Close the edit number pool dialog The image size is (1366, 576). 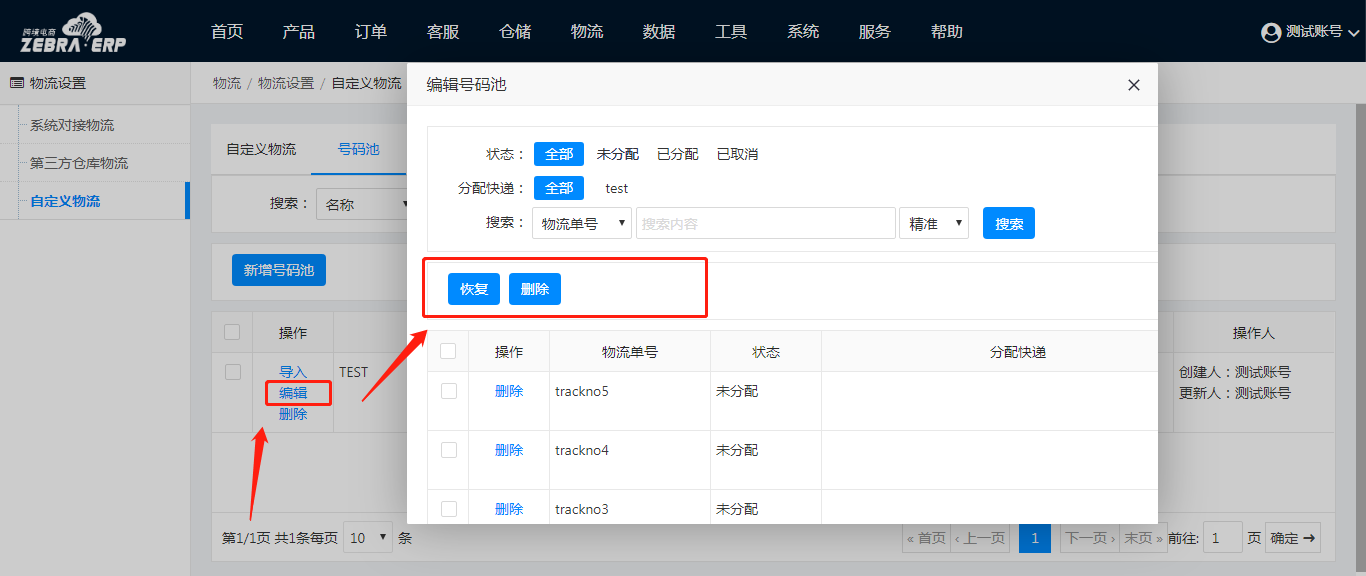(1133, 85)
